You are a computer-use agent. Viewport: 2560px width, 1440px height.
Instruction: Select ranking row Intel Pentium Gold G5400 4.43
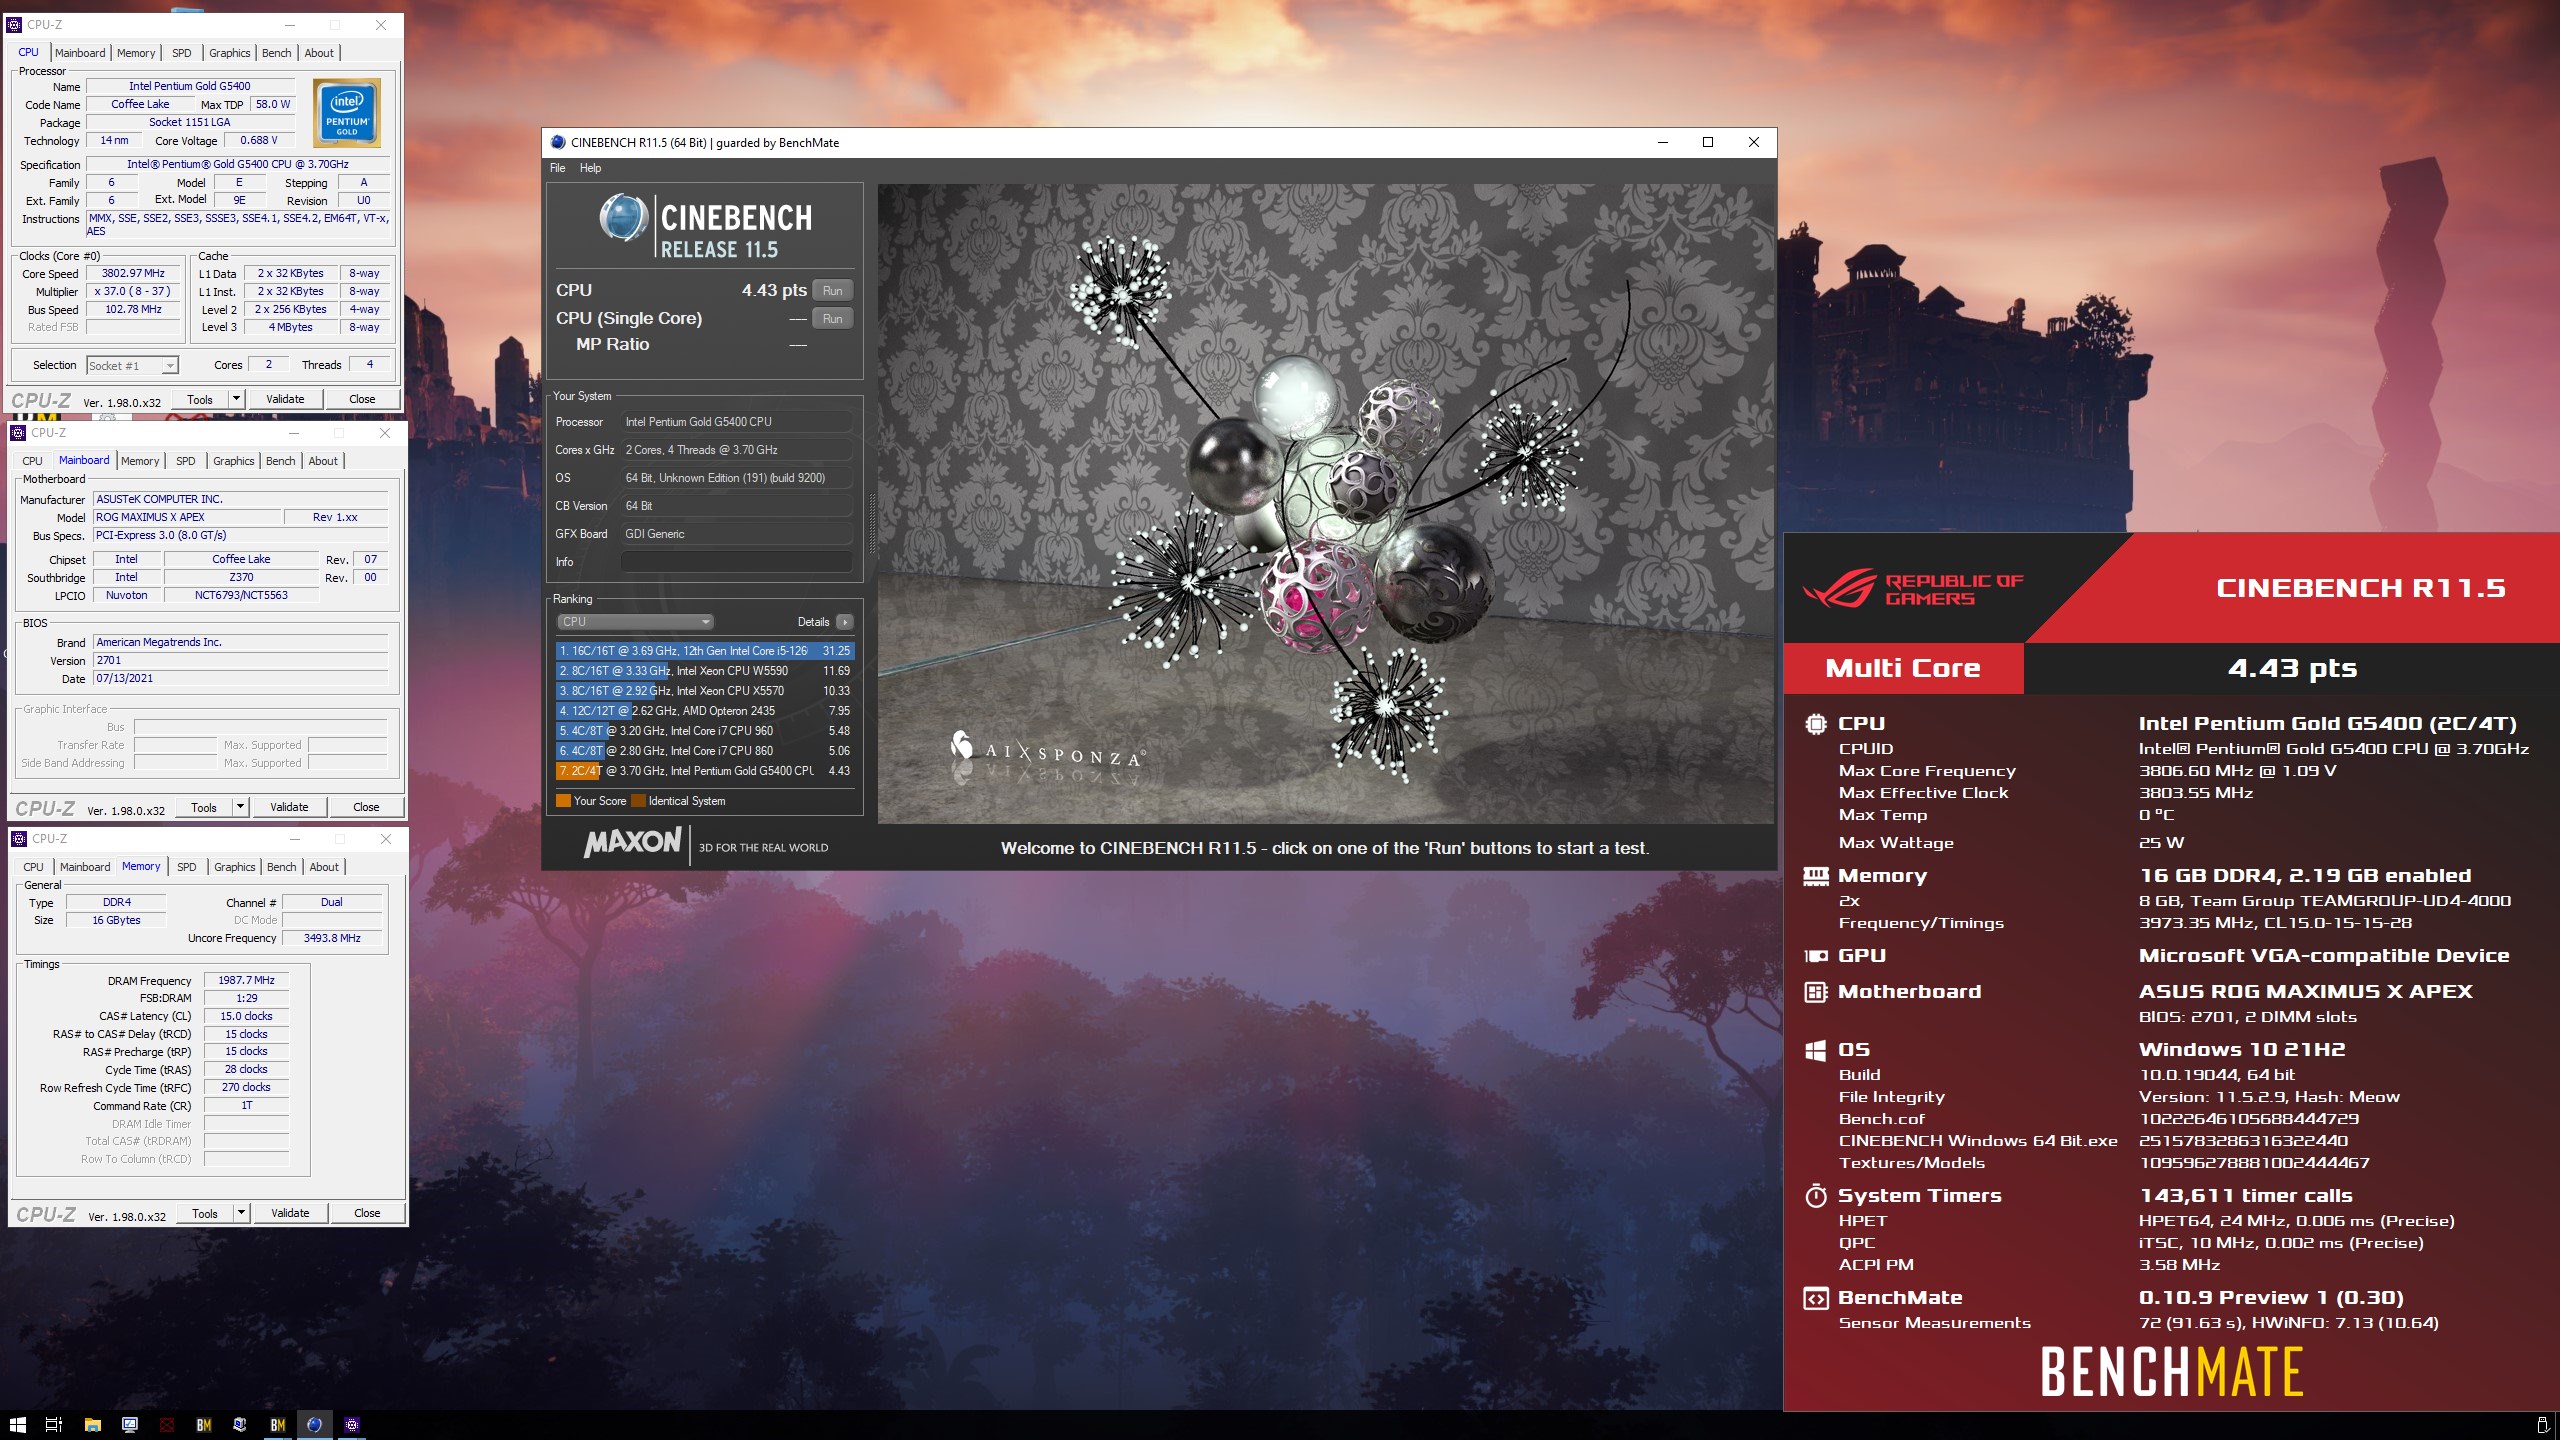pos(705,771)
